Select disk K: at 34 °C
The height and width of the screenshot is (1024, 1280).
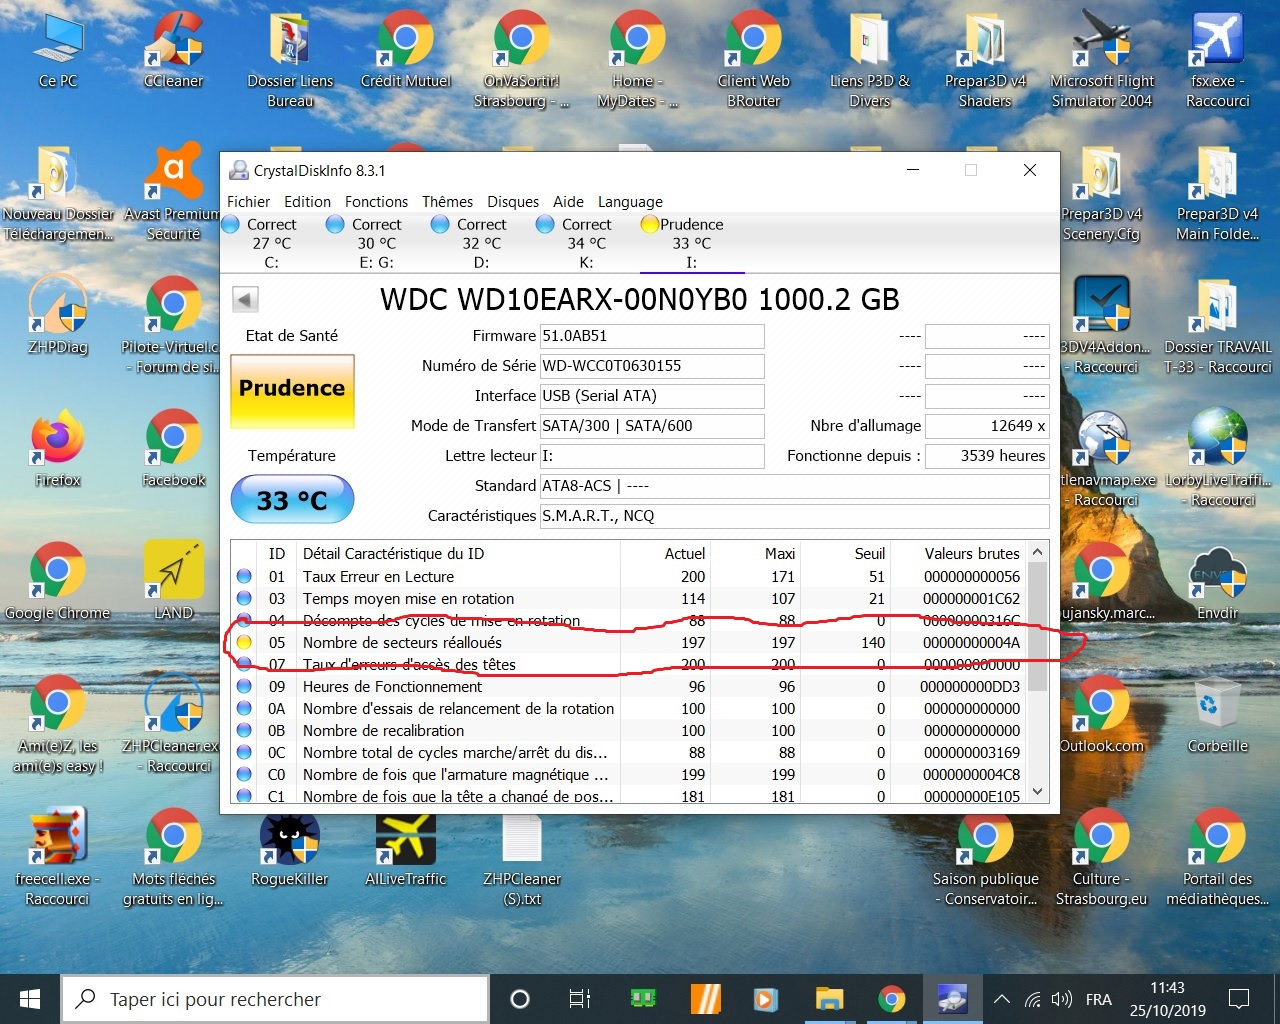pyautogui.click(x=586, y=243)
